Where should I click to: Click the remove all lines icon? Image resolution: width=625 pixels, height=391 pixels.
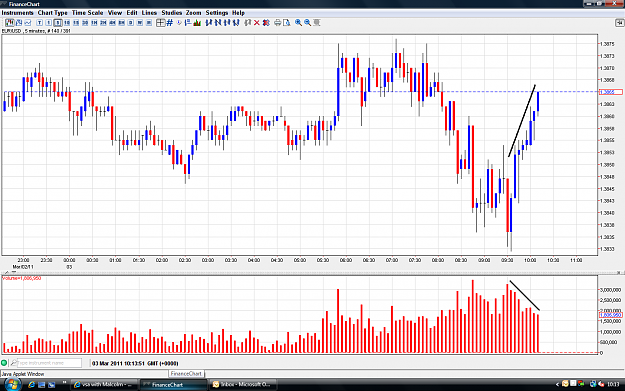point(266,23)
